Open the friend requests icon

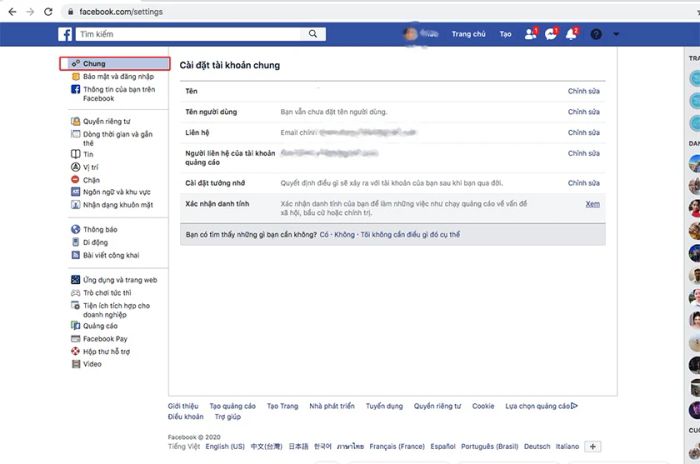click(530, 34)
